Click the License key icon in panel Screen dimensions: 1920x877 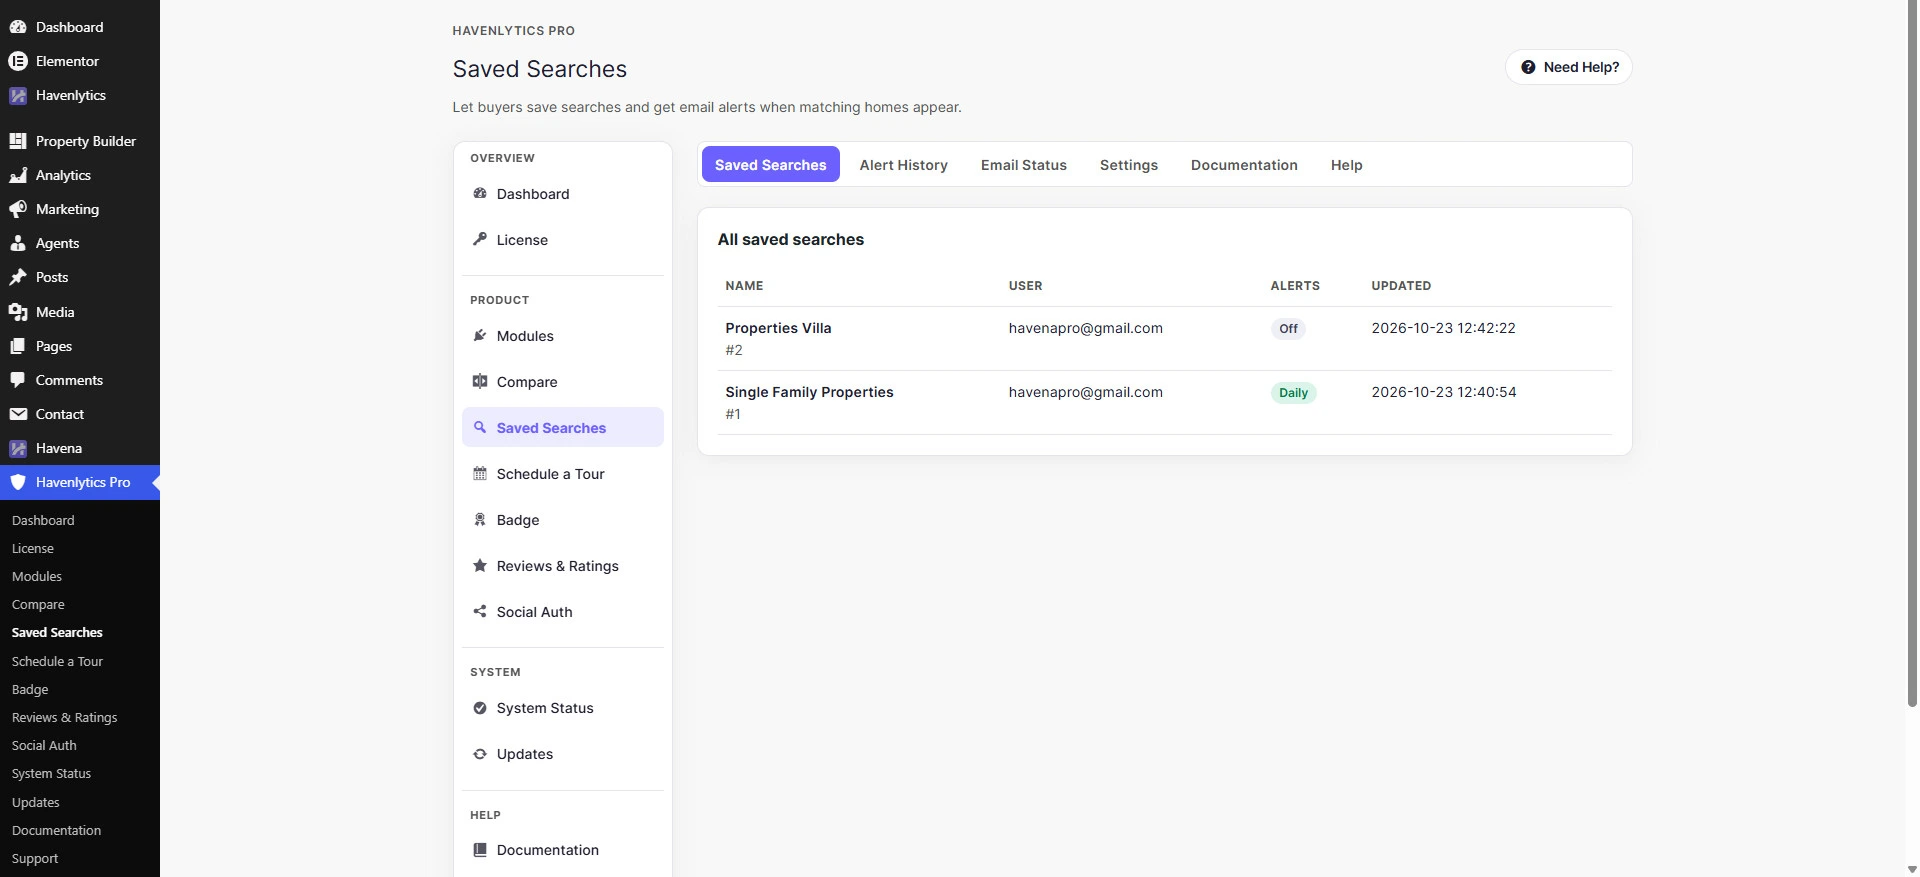[x=480, y=239]
